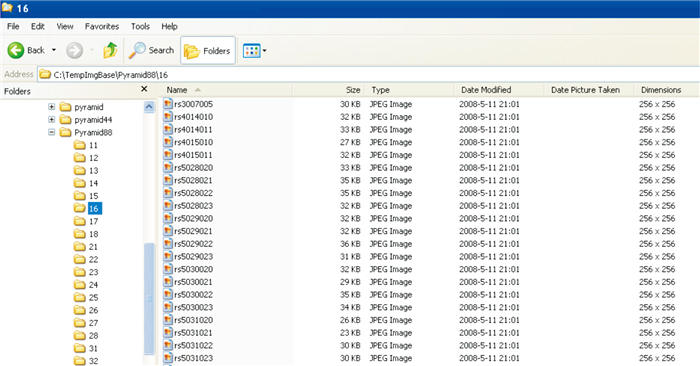Screen dimensions: 700x366
Task: Open the Tools menu
Action: tap(140, 26)
